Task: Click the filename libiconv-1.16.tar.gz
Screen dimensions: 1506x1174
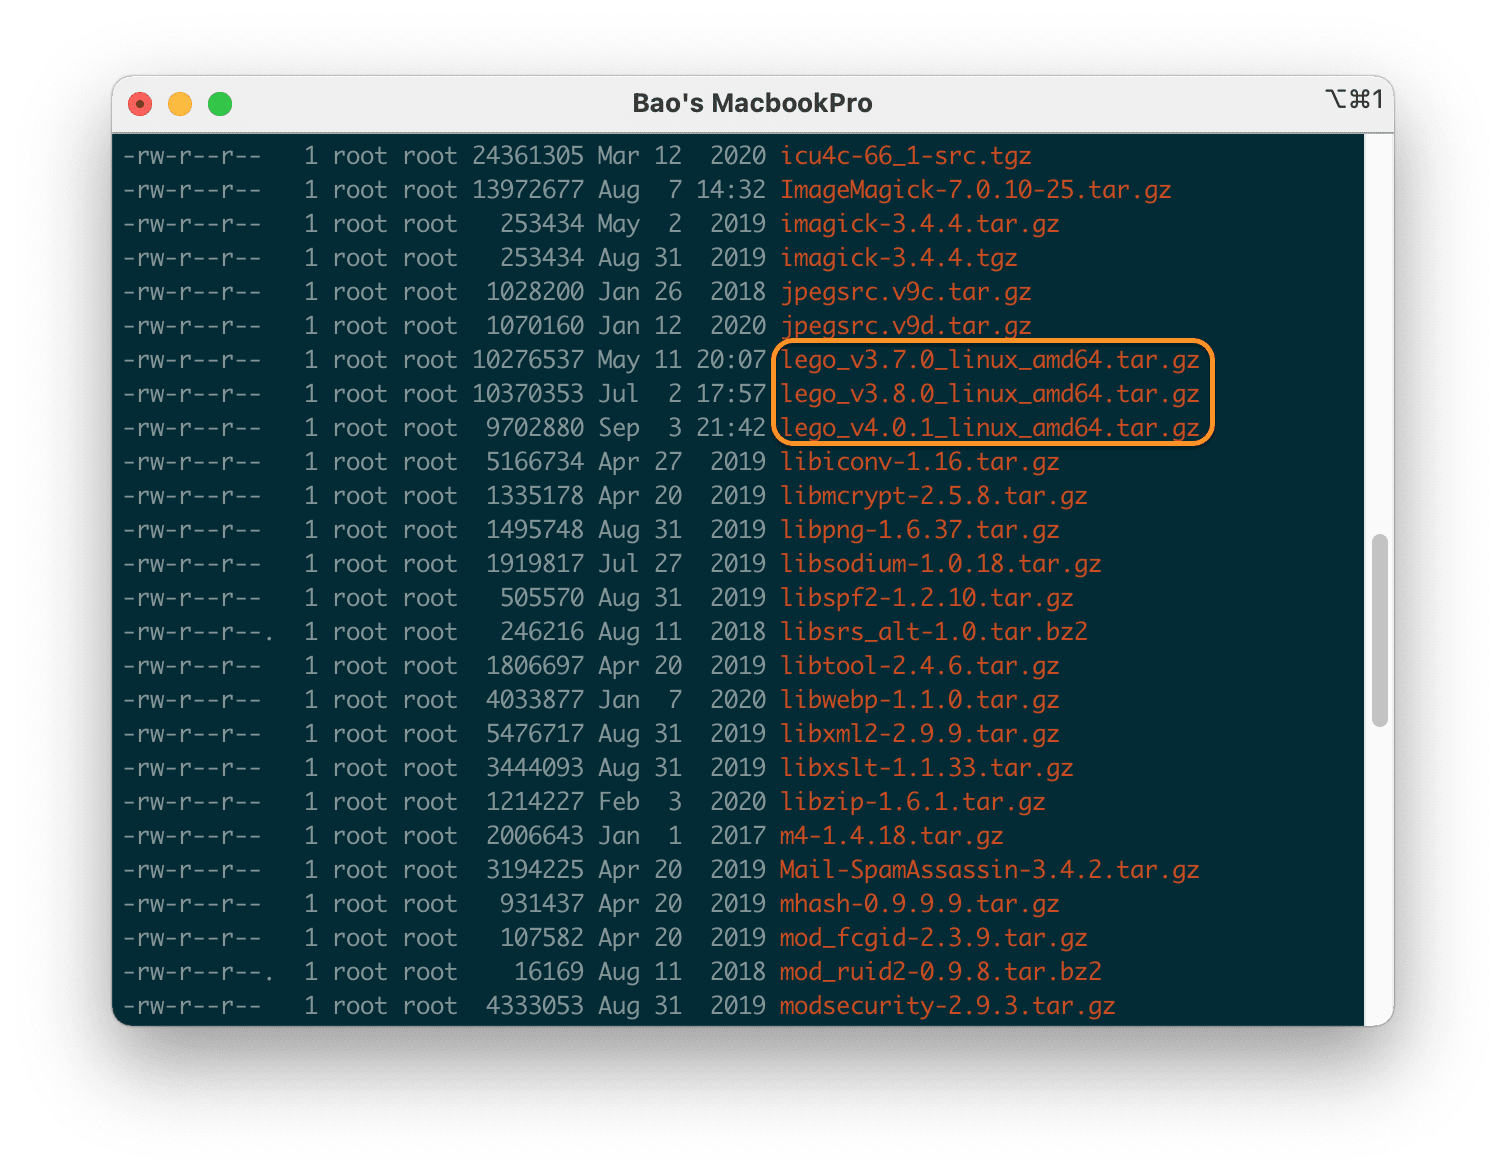Action: (x=919, y=463)
